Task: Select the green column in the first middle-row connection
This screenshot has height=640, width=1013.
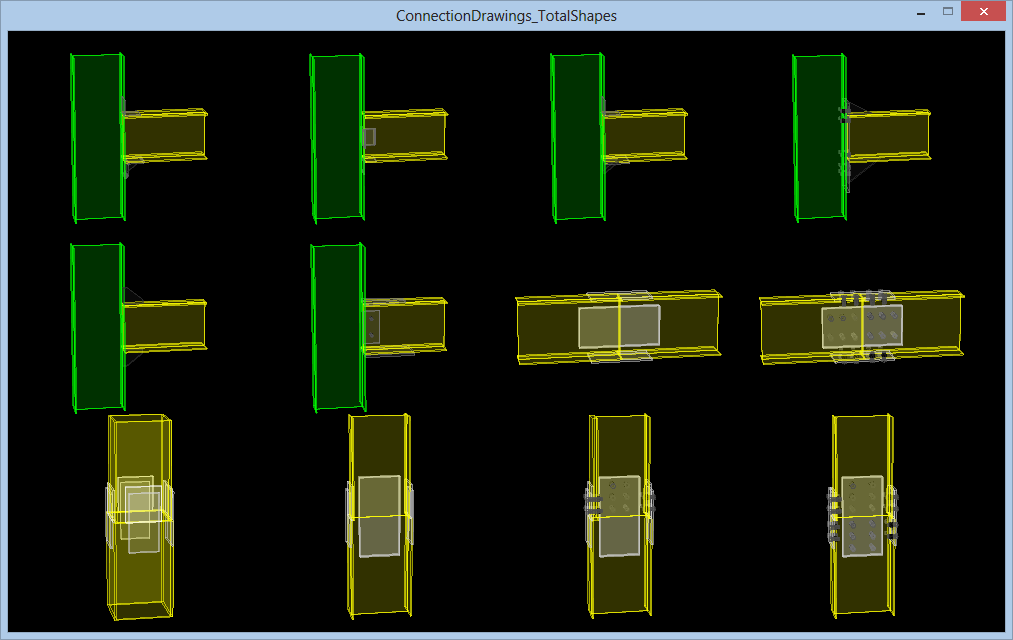Action: click(96, 326)
